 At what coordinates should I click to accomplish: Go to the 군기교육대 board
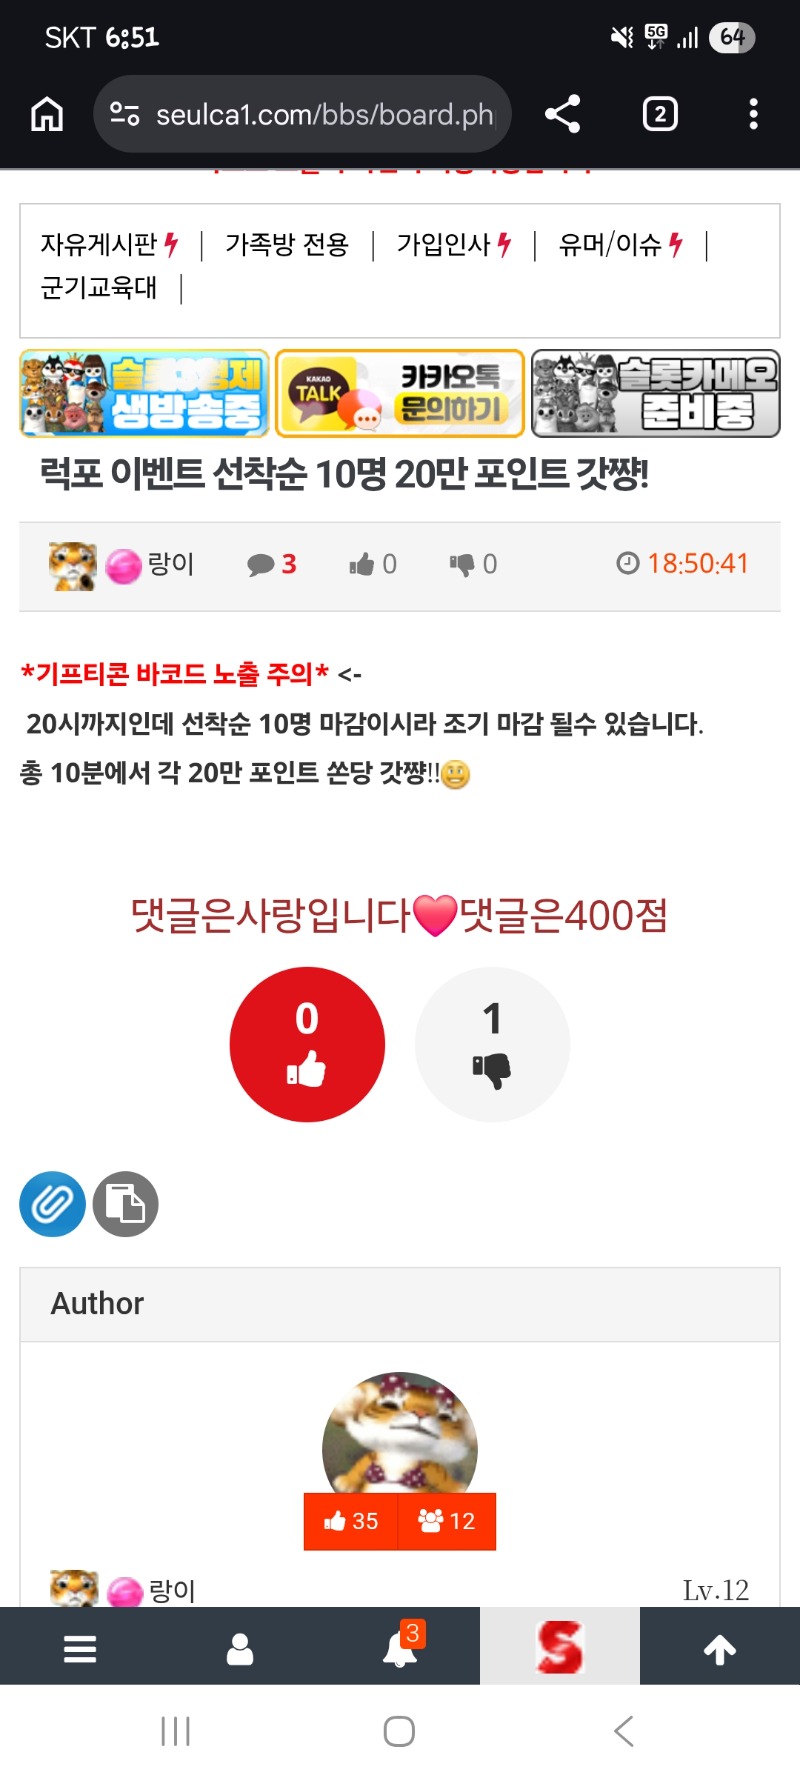click(x=99, y=288)
